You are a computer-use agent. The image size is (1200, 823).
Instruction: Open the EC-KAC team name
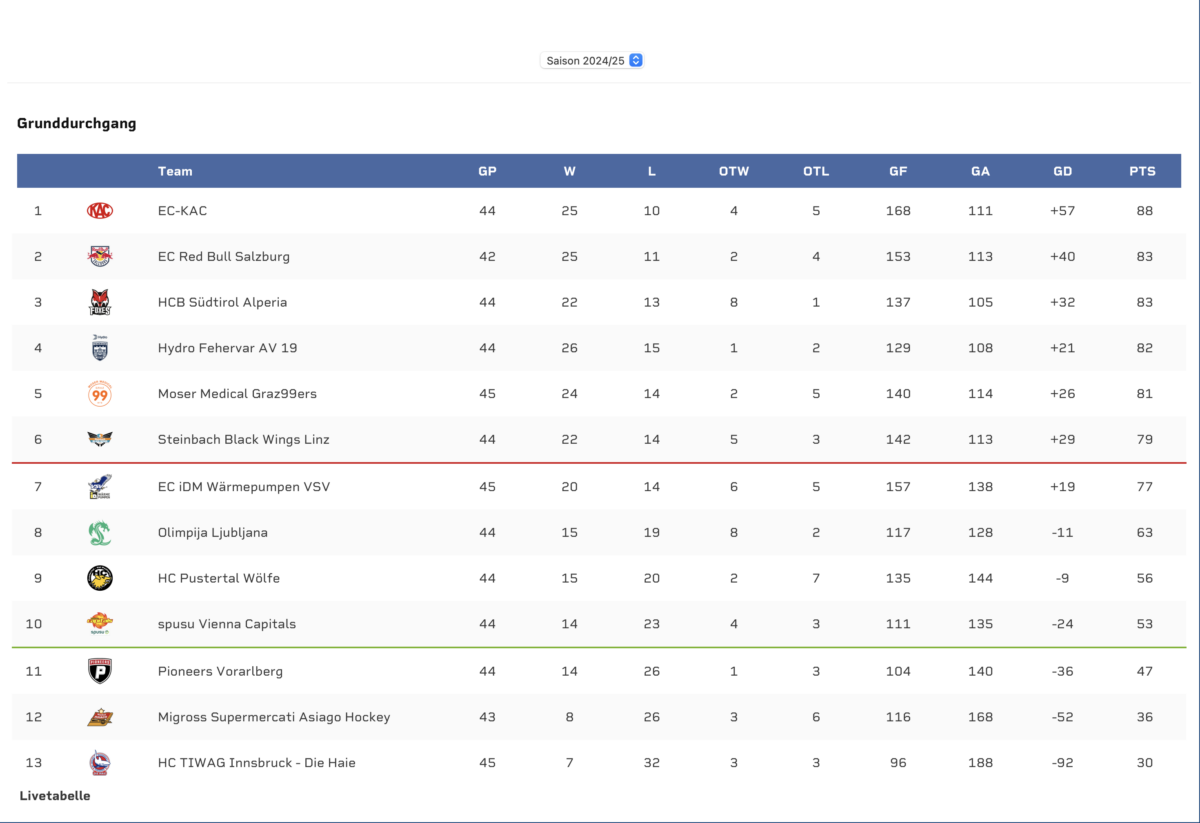(x=183, y=211)
